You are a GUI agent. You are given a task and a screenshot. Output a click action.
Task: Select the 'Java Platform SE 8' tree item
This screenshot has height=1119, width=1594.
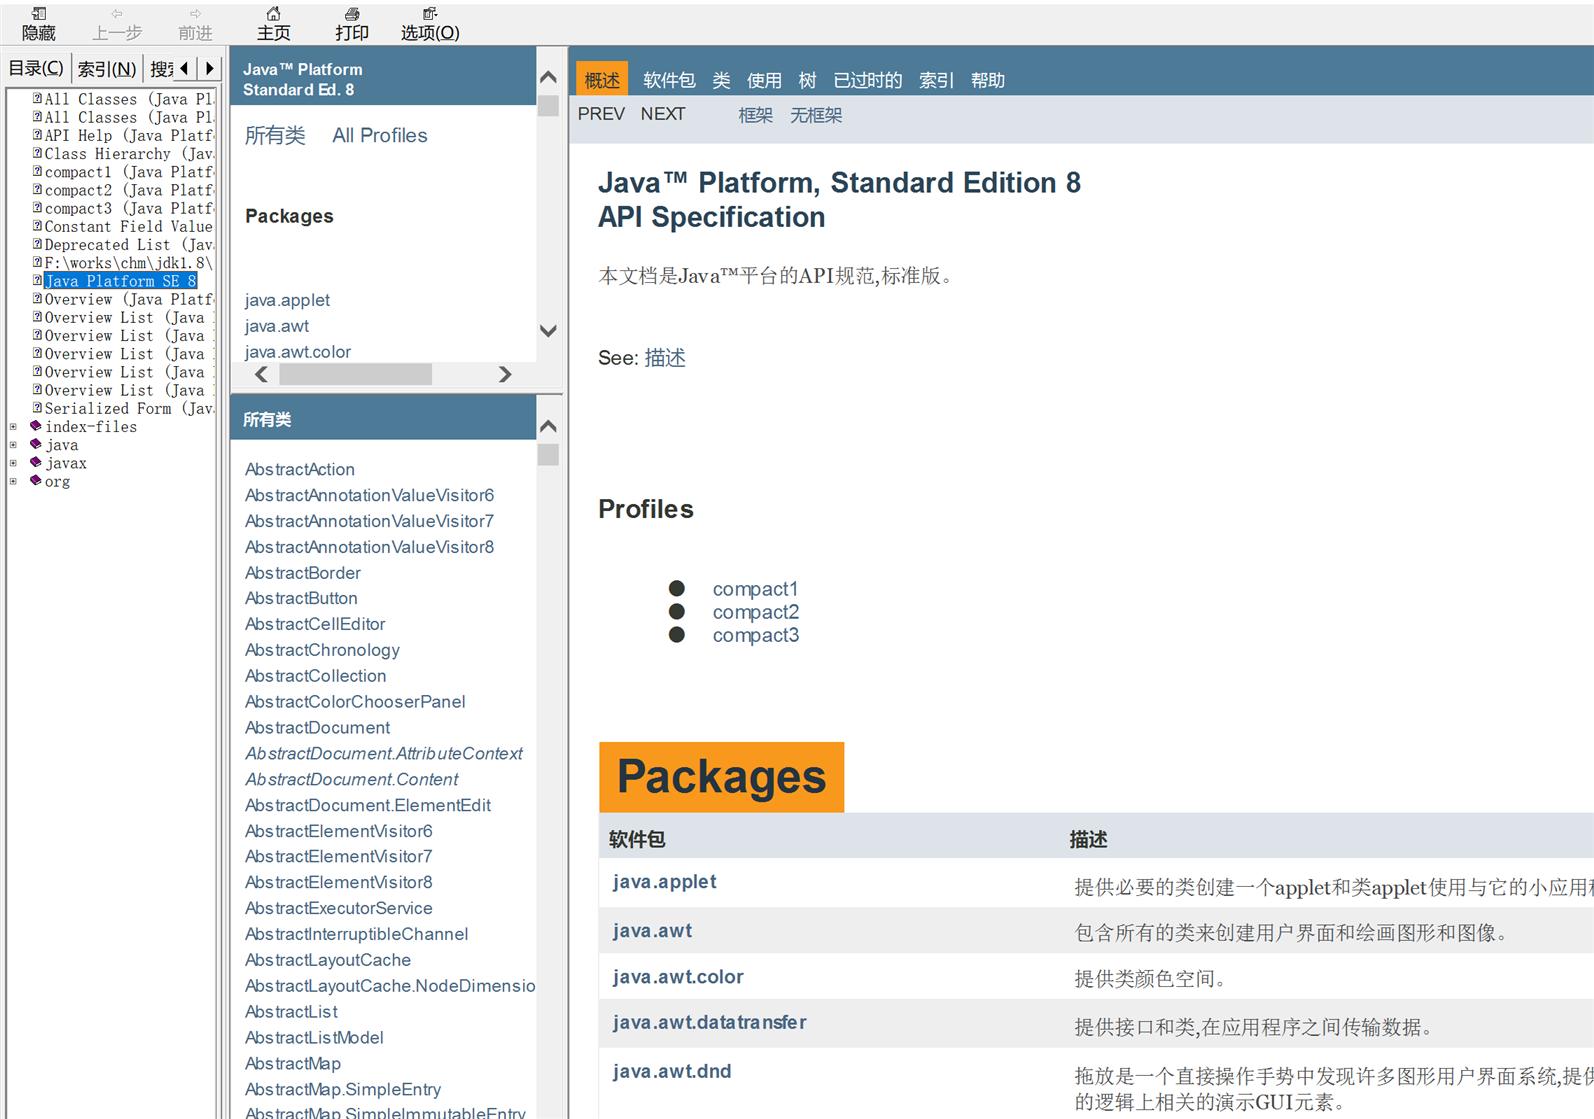pyautogui.click(x=120, y=281)
